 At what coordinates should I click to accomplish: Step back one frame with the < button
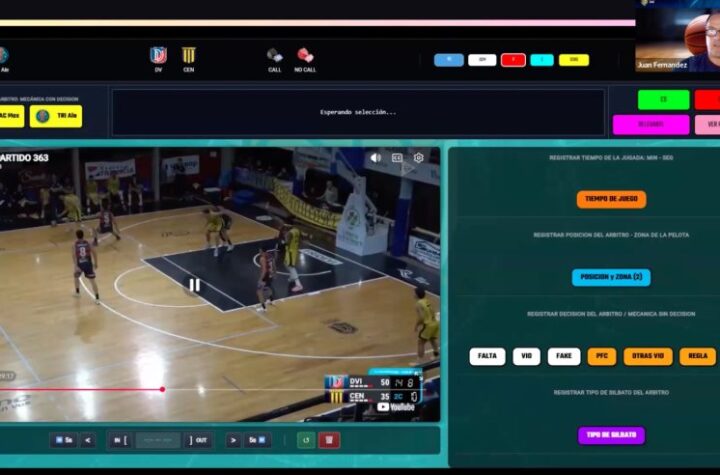point(88,440)
